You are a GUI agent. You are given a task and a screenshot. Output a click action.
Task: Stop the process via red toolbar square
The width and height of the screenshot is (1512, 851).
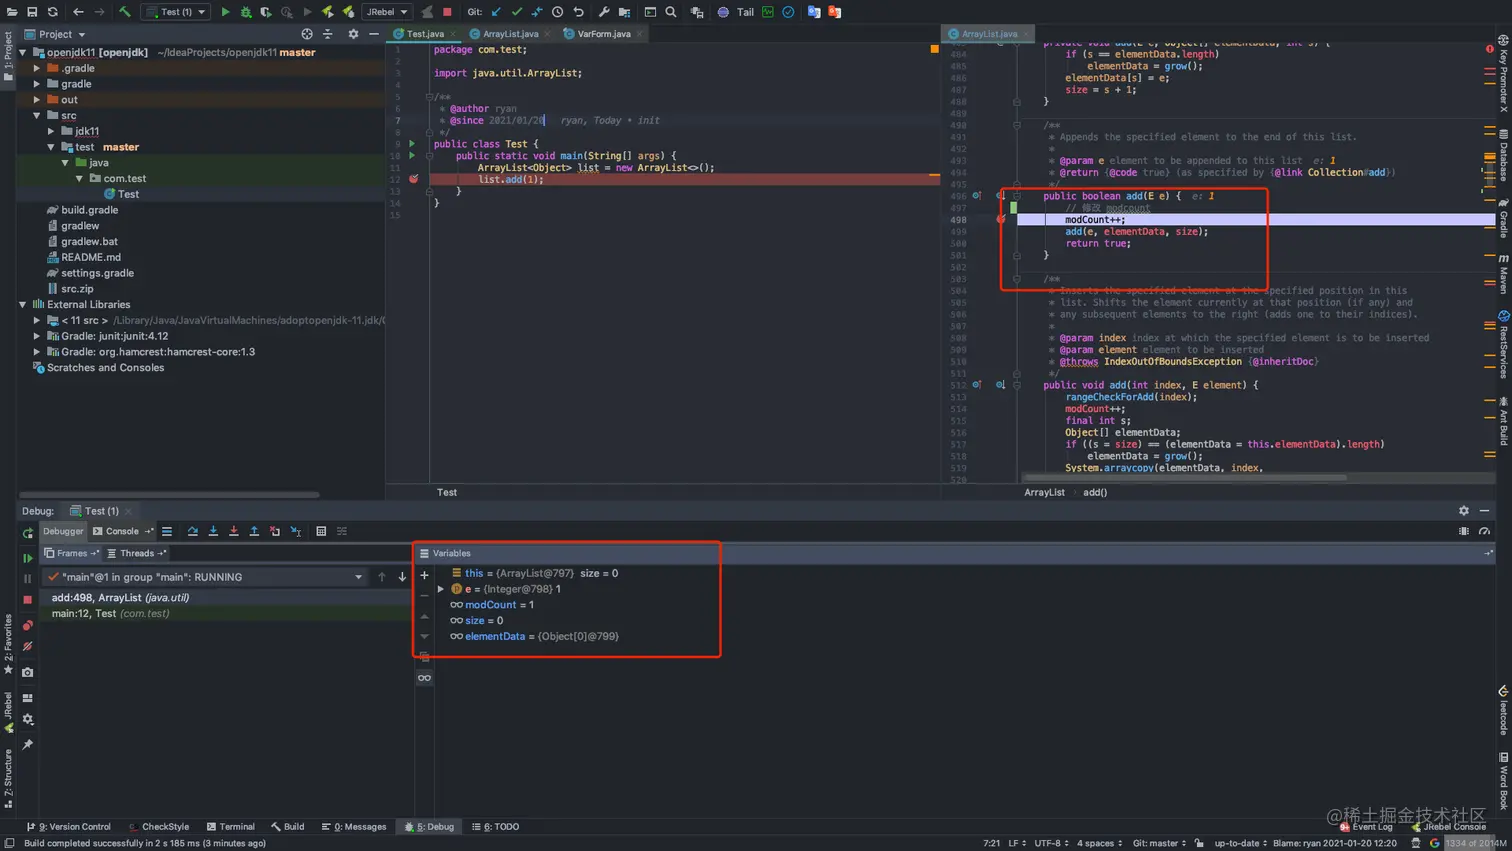point(447,12)
